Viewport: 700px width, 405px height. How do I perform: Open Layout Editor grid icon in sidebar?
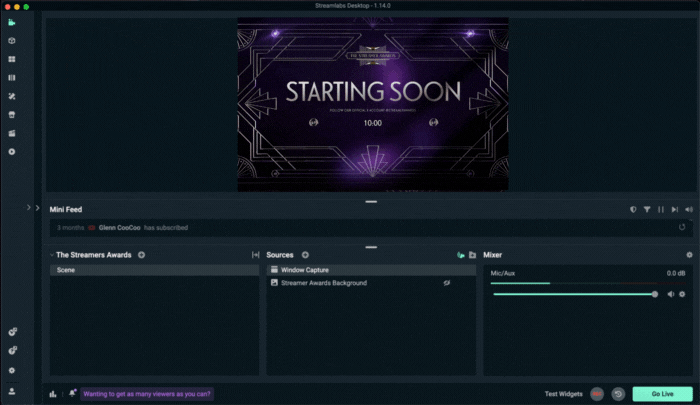click(x=12, y=59)
